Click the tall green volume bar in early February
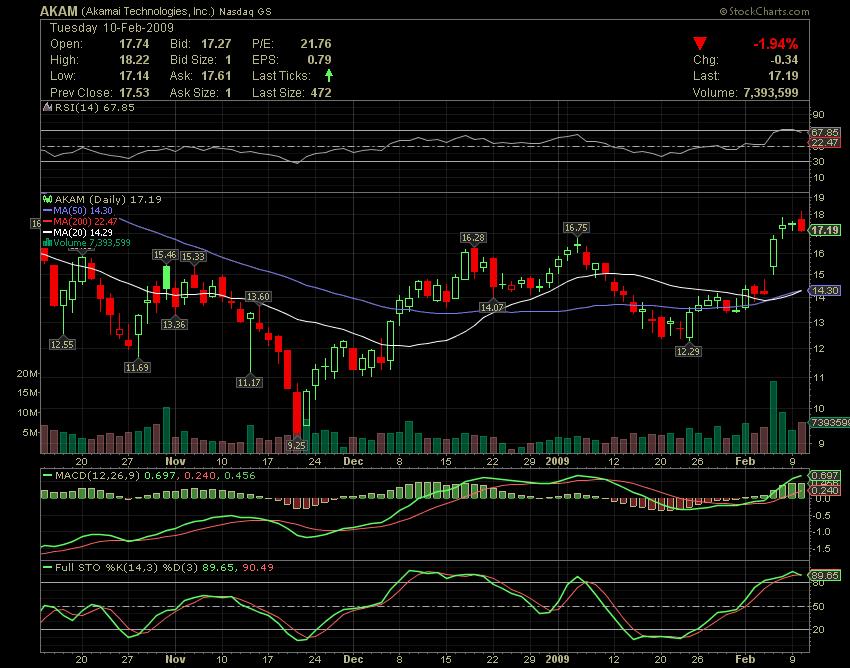Viewport: 850px width, 668px height. [773, 417]
